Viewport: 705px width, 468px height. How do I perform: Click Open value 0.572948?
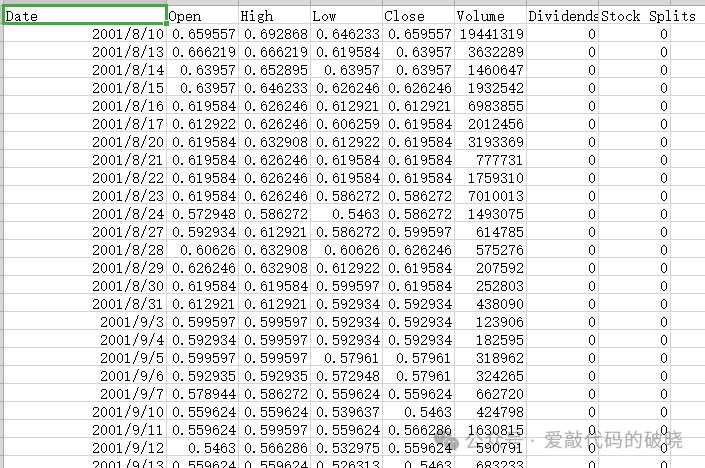[x=203, y=214]
